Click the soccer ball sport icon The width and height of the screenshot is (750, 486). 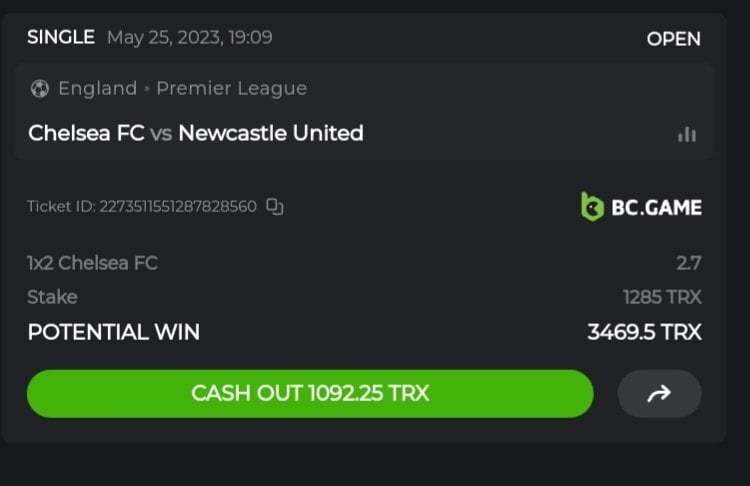(40, 88)
